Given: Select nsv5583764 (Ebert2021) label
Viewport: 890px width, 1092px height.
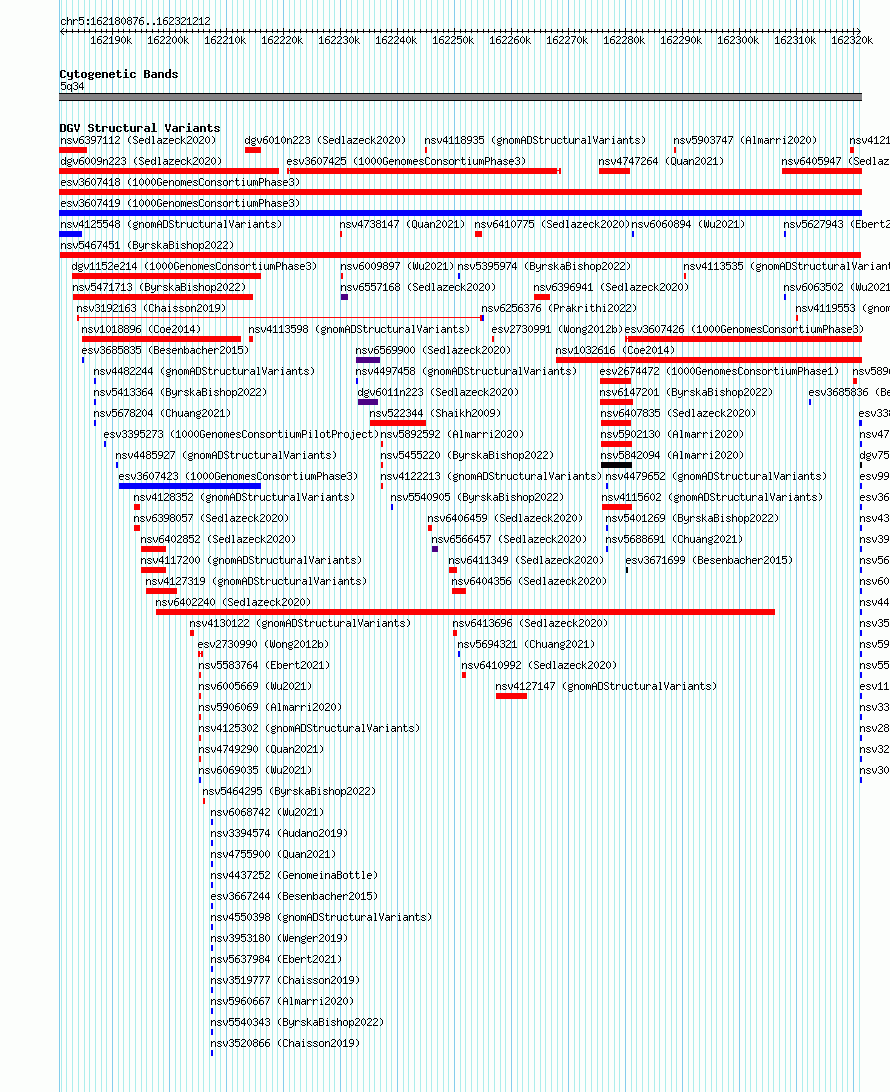Looking at the screenshot, I should [265, 665].
